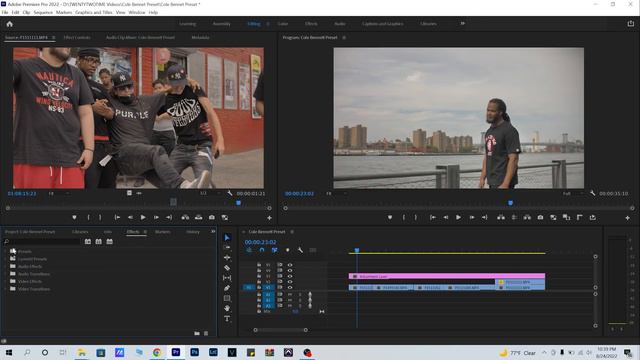Image resolution: width=640 pixels, height=360 pixels.
Task: Switch to the Markers panel tab
Action: pos(162,231)
